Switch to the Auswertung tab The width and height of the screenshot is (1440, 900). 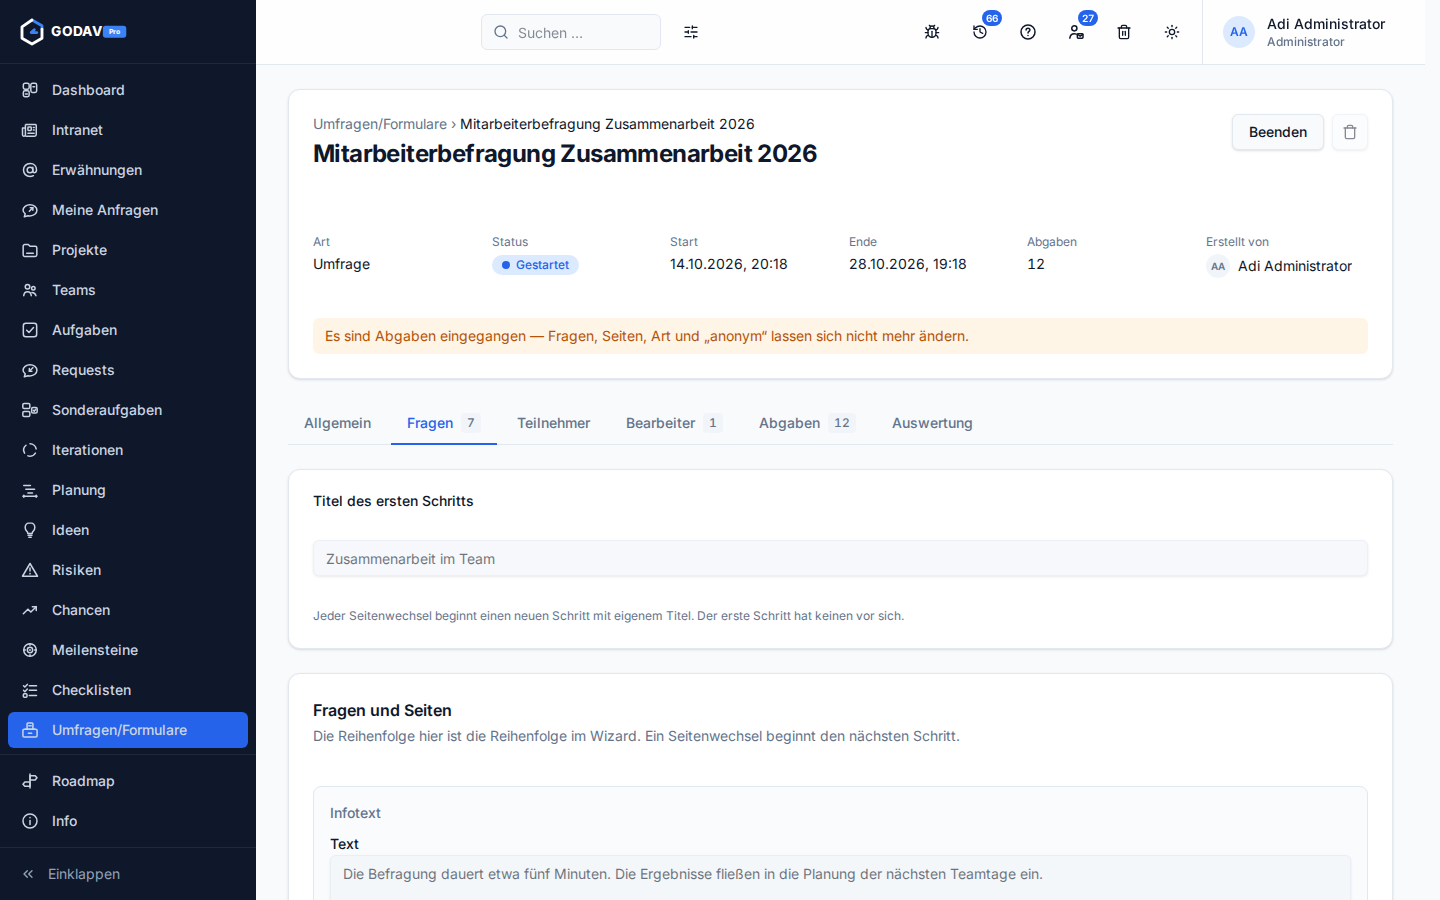click(932, 423)
